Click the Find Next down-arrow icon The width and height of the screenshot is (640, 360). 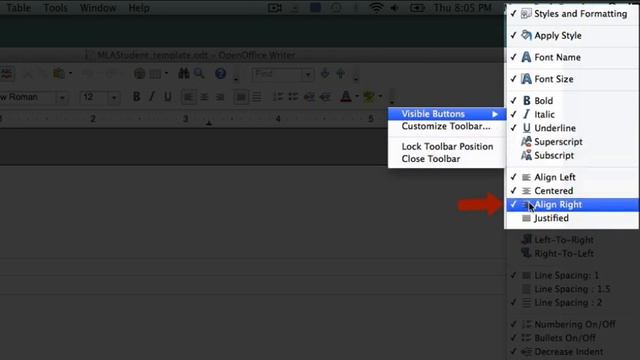click(325, 74)
